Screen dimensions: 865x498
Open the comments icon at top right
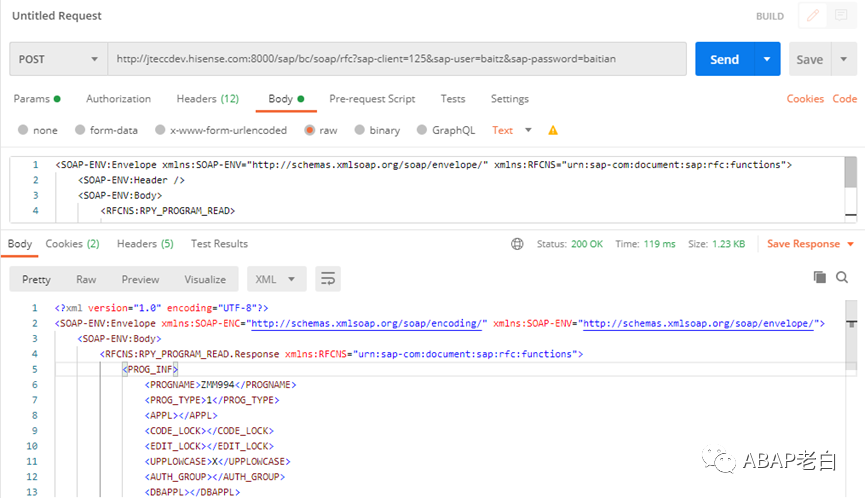coord(841,16)
